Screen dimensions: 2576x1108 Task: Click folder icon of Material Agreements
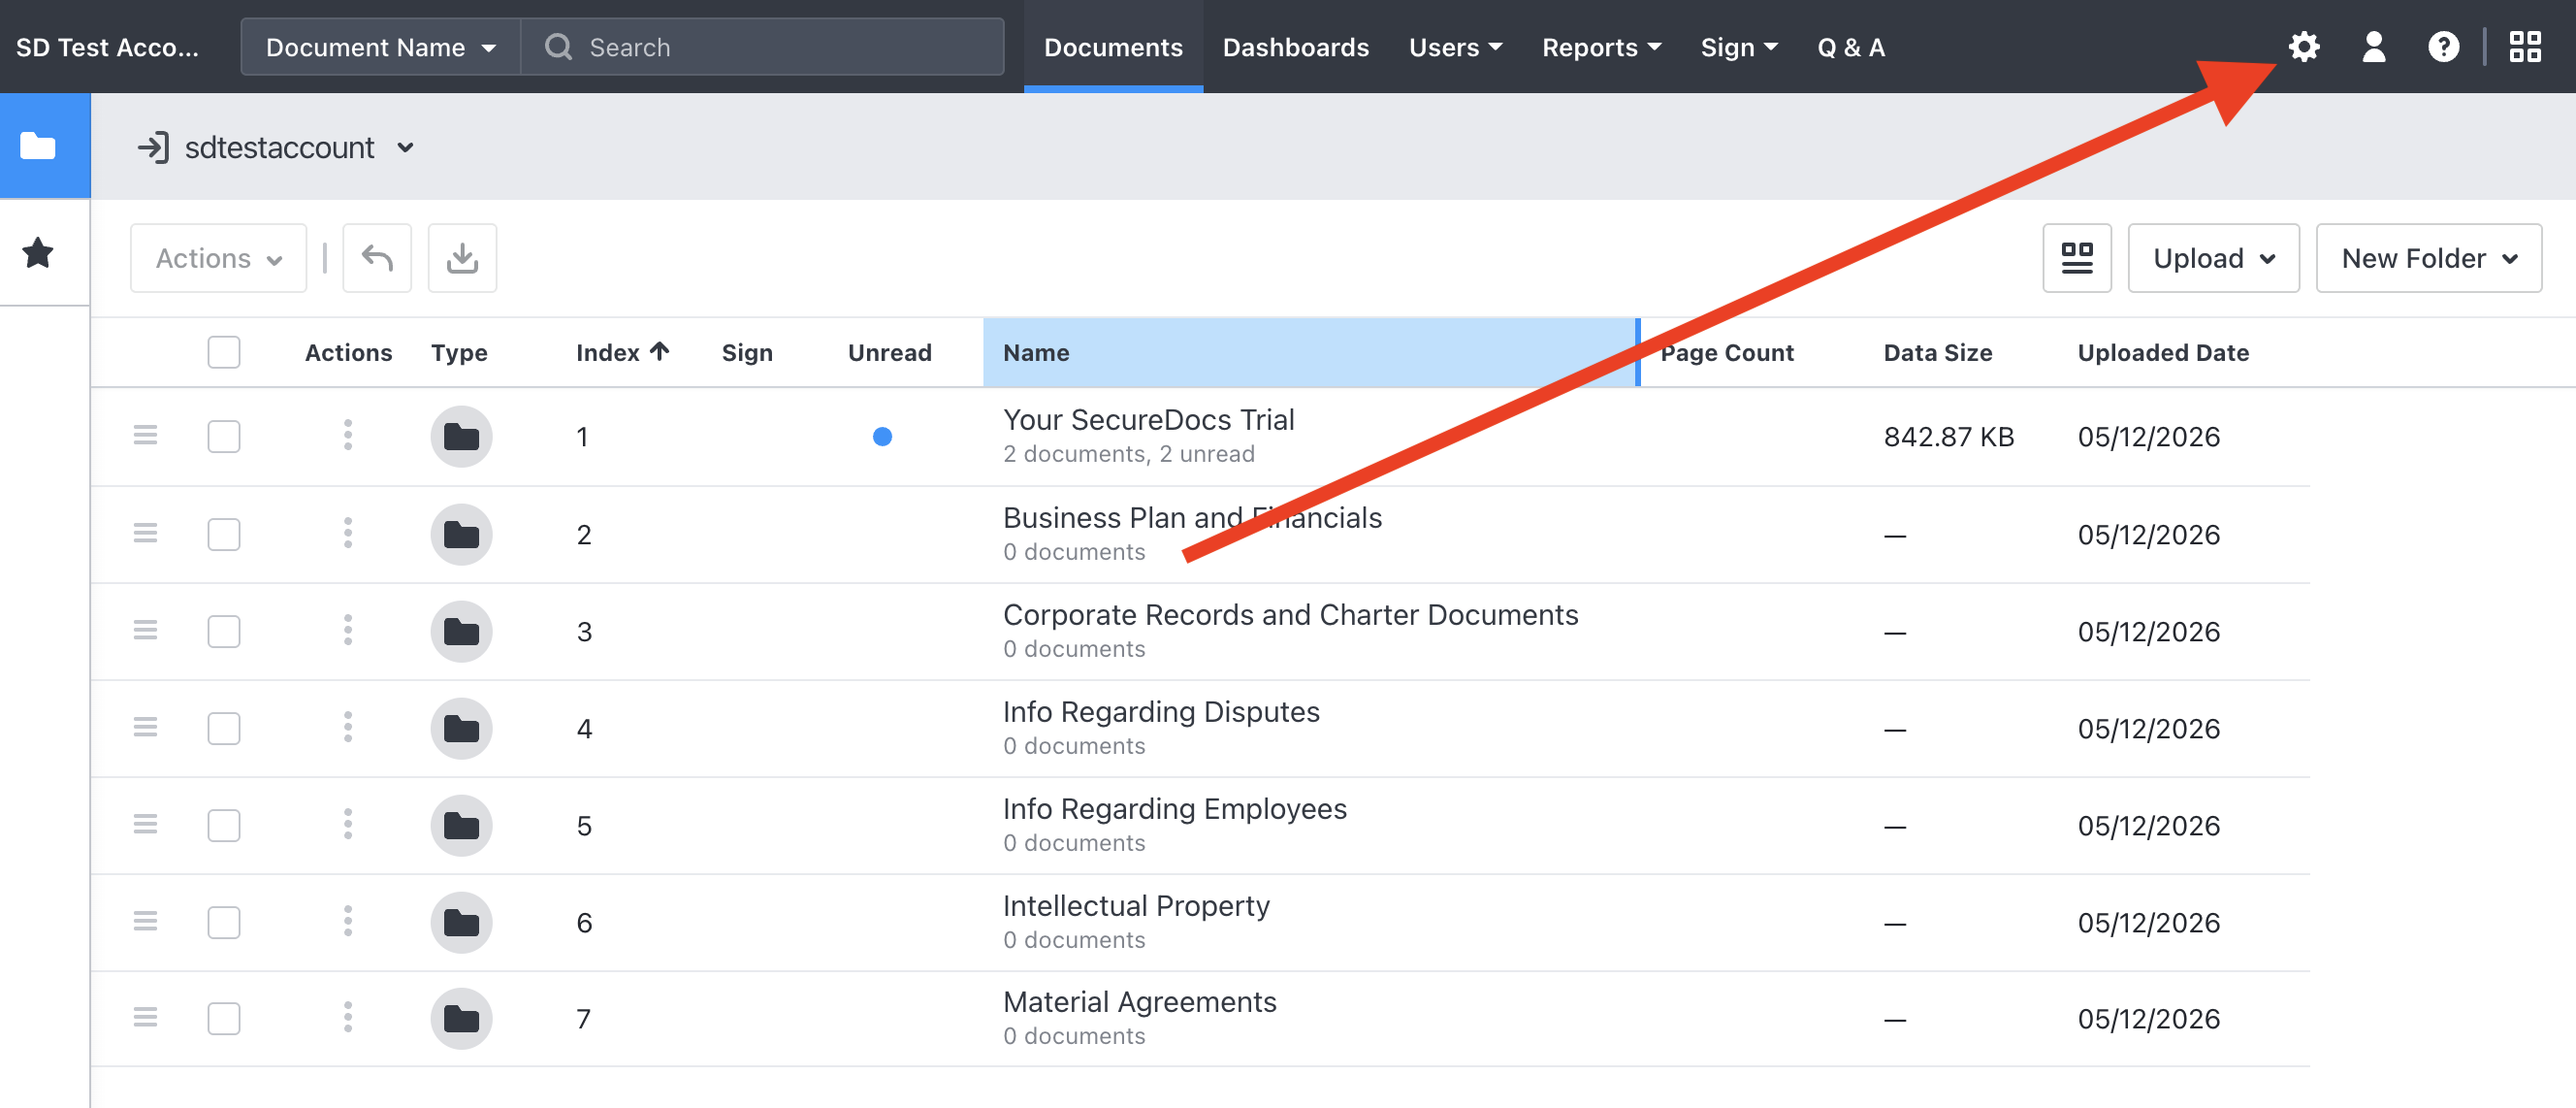(x=461, y=1019)
